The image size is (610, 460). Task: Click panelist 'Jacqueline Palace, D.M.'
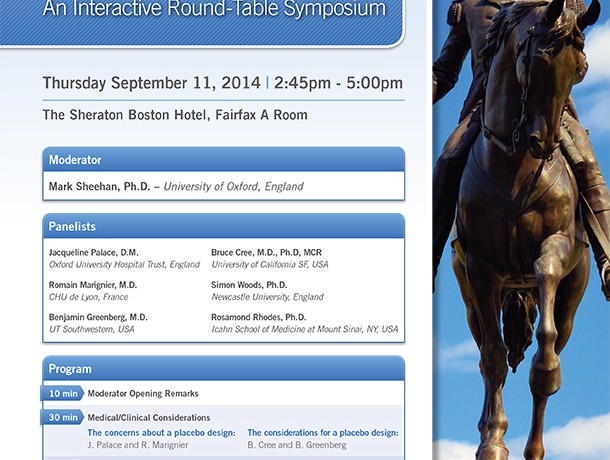point(93,253)
